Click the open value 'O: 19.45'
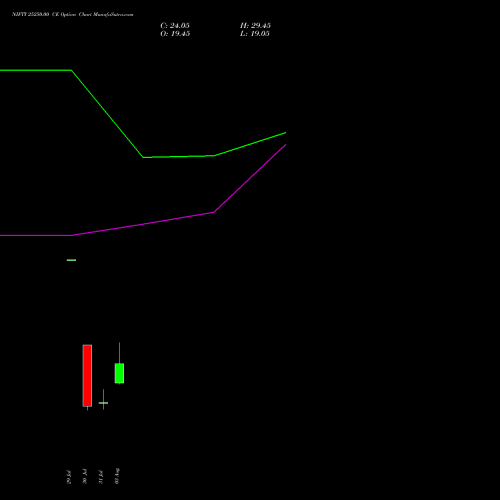Screen dimensions: 500x500 point(175,34)
